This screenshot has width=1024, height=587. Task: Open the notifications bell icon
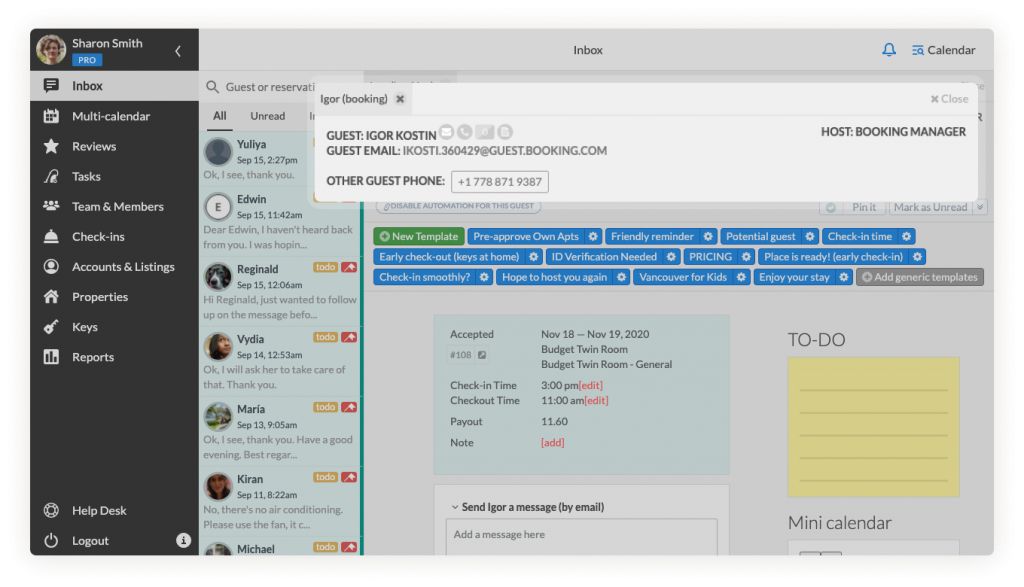pyautogui.click(x=889, y=50)
